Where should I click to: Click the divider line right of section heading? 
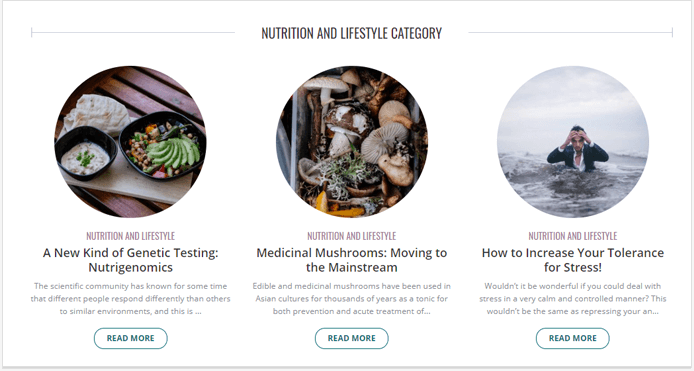(571, 32)
